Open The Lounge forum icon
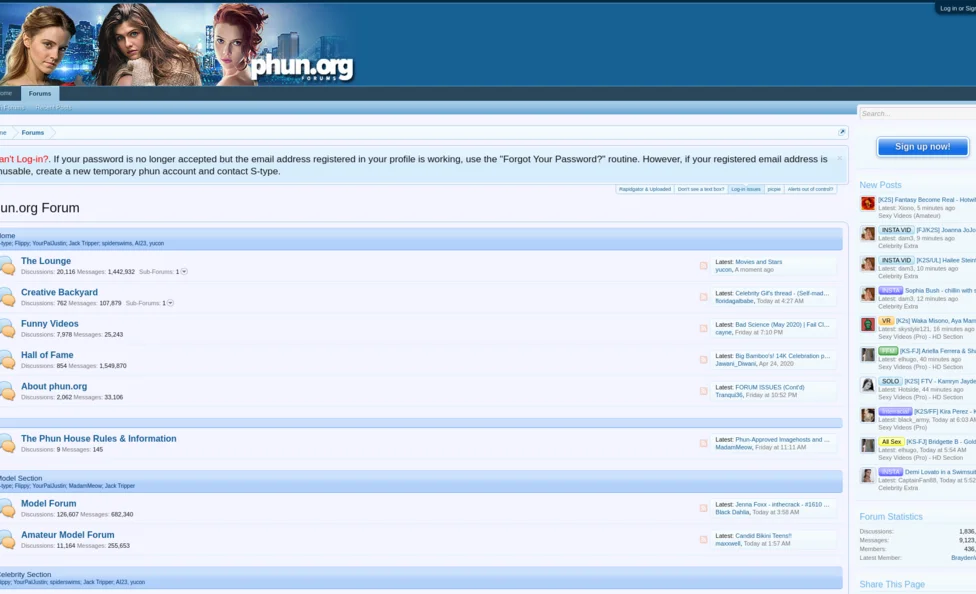This screenshot has width=976, height=594. [x=7, y=266]
